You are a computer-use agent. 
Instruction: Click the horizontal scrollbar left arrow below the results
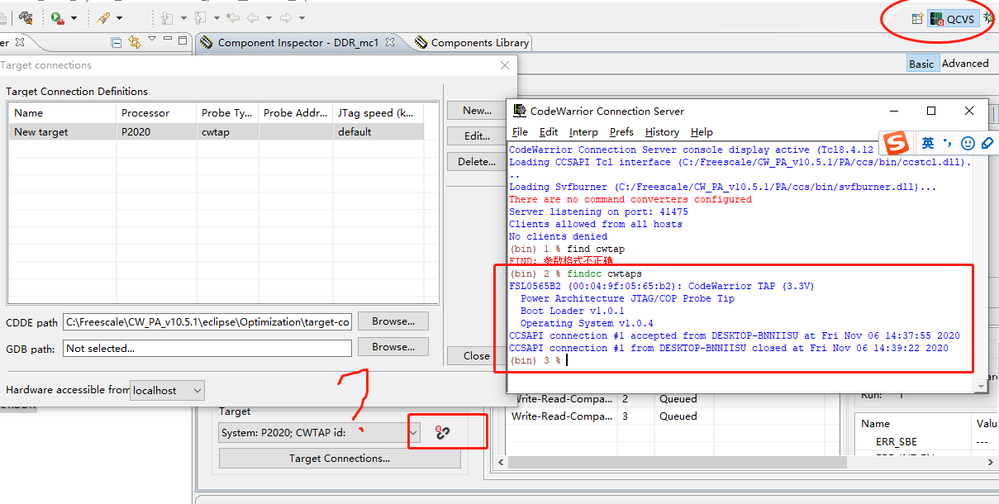501,462
